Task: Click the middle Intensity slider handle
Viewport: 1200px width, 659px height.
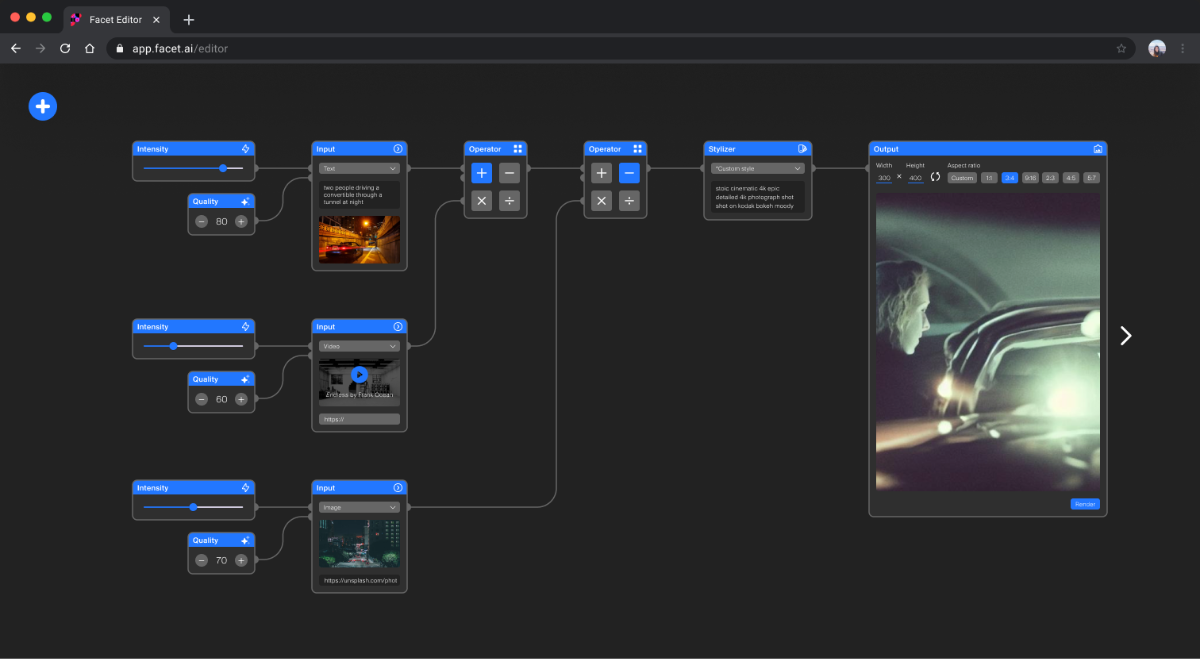Action: coord(173,346)
